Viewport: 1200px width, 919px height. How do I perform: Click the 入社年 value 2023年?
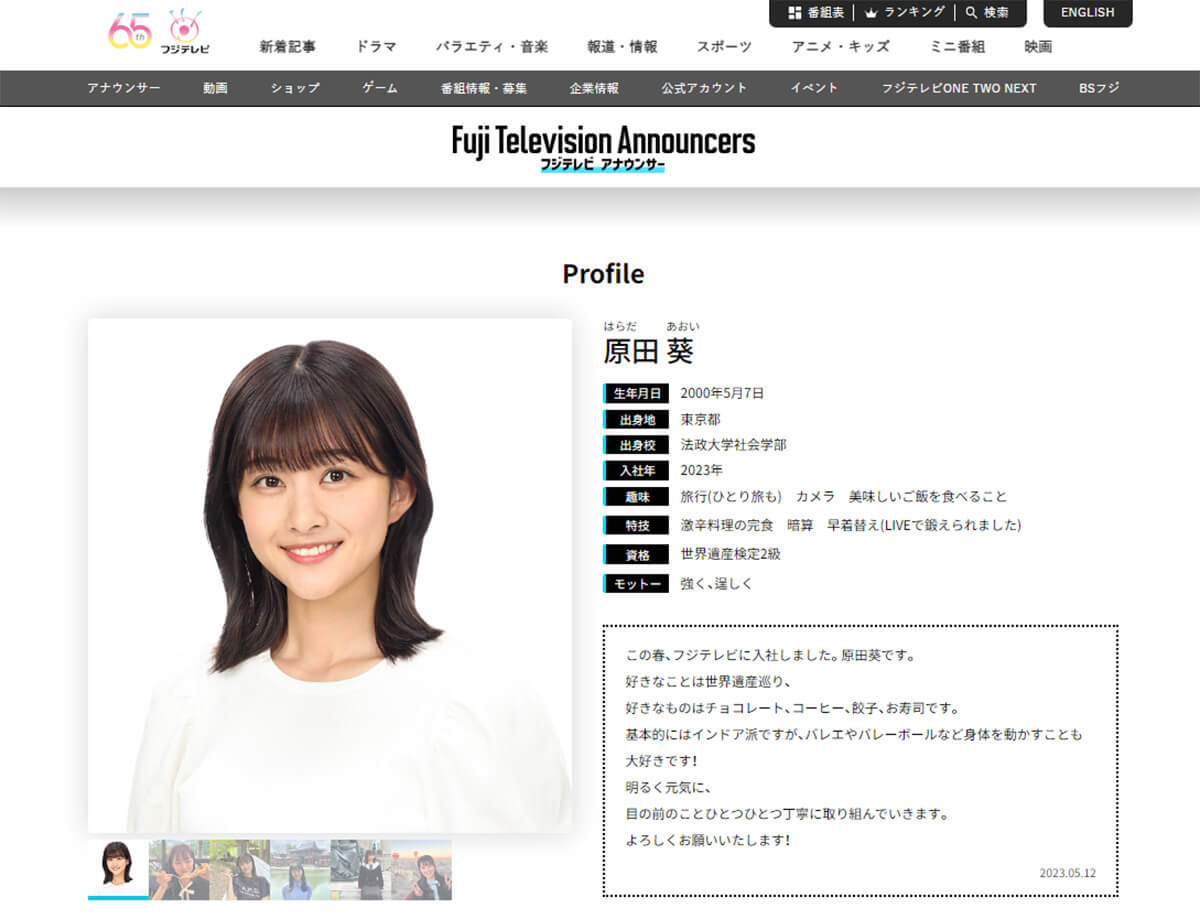point(702,470)
